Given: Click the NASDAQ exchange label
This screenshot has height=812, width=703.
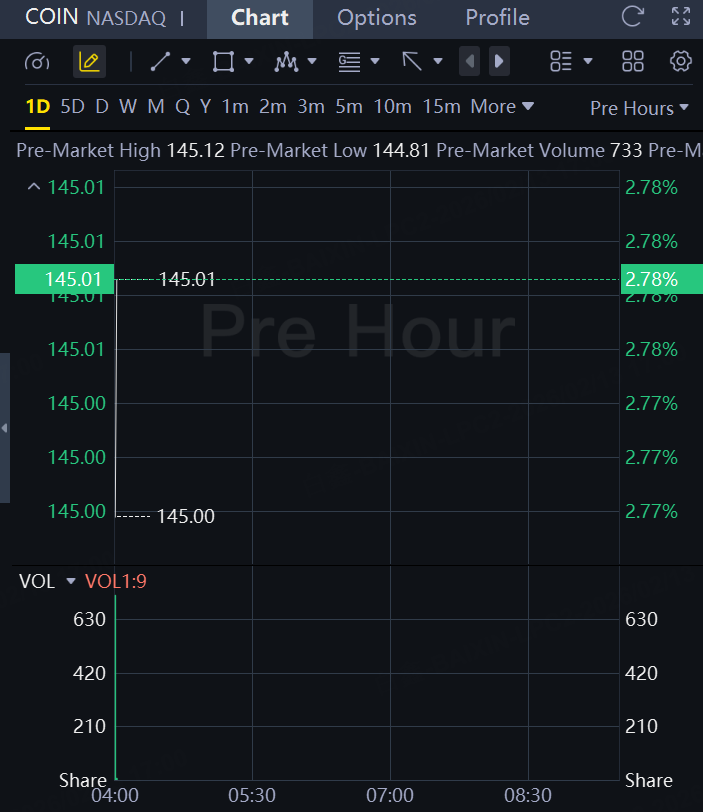Looking at the screenshot, I should [126, 18].
